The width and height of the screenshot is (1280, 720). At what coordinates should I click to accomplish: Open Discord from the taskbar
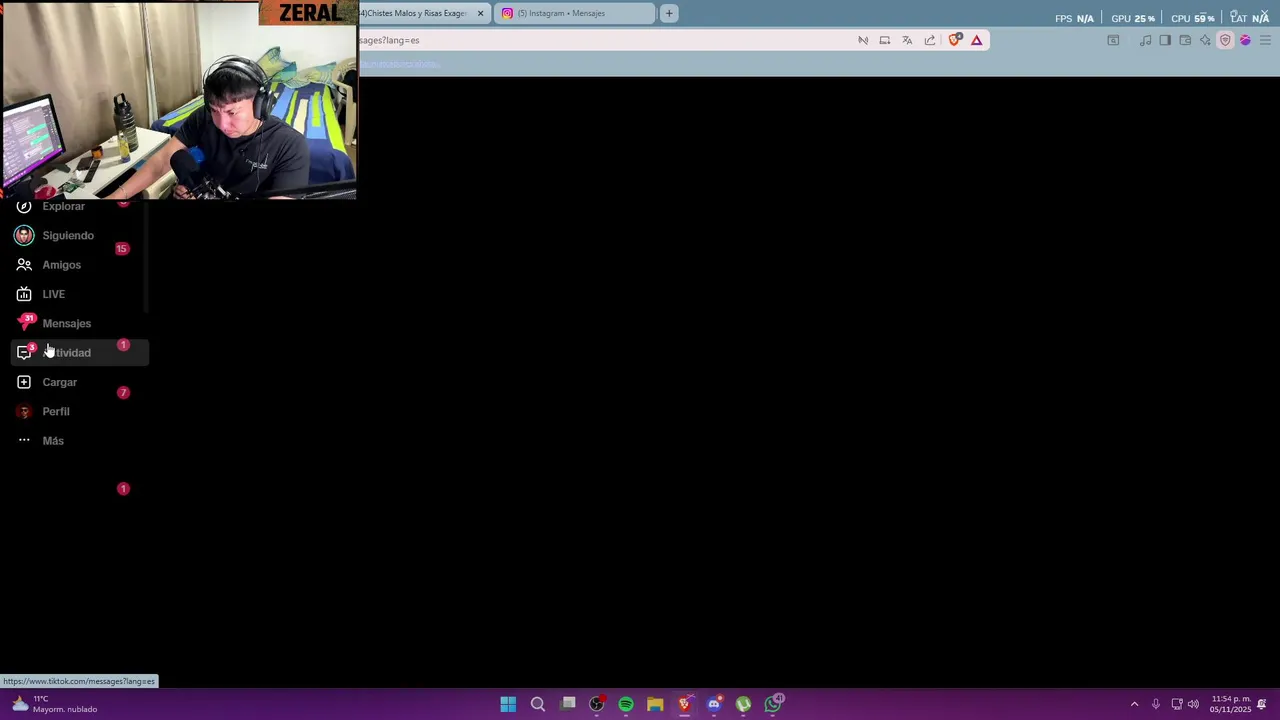tap(714, 704)
